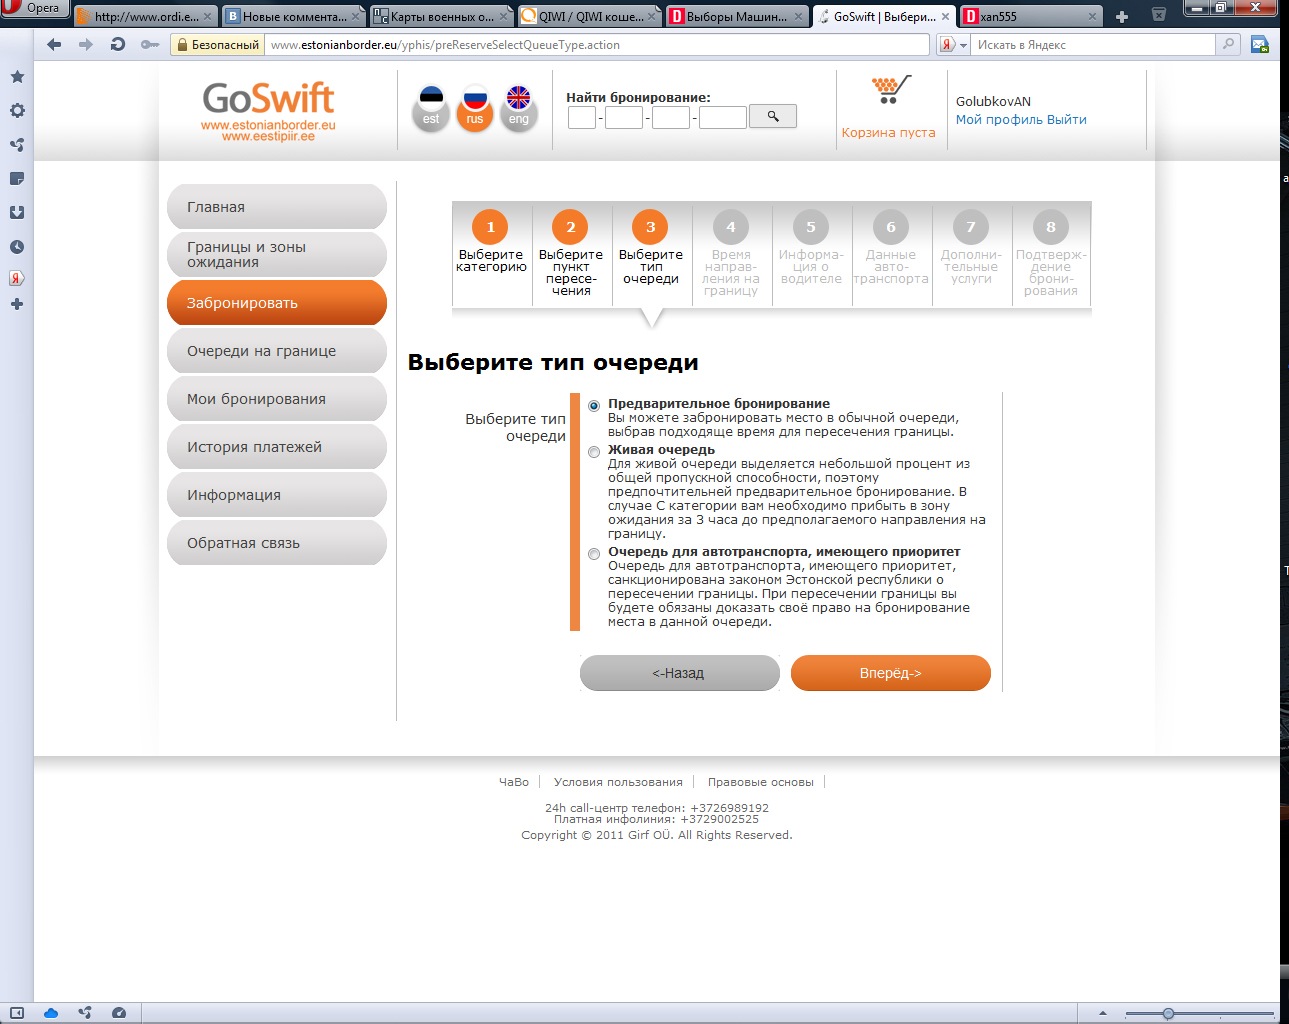This screenshot has height=1024, width=1289.
Task: Open 'Обратная связь' menu item
Action: click(277, 543)
